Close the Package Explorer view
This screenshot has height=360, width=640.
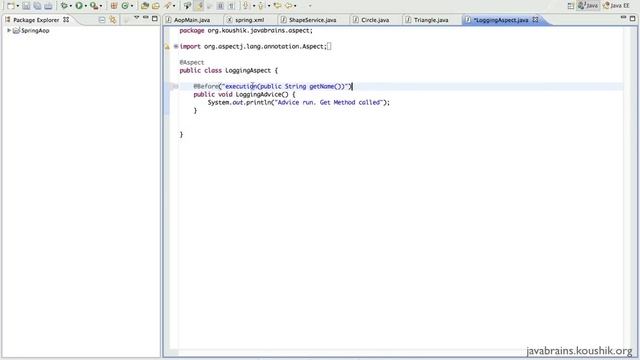click(66, 20)
